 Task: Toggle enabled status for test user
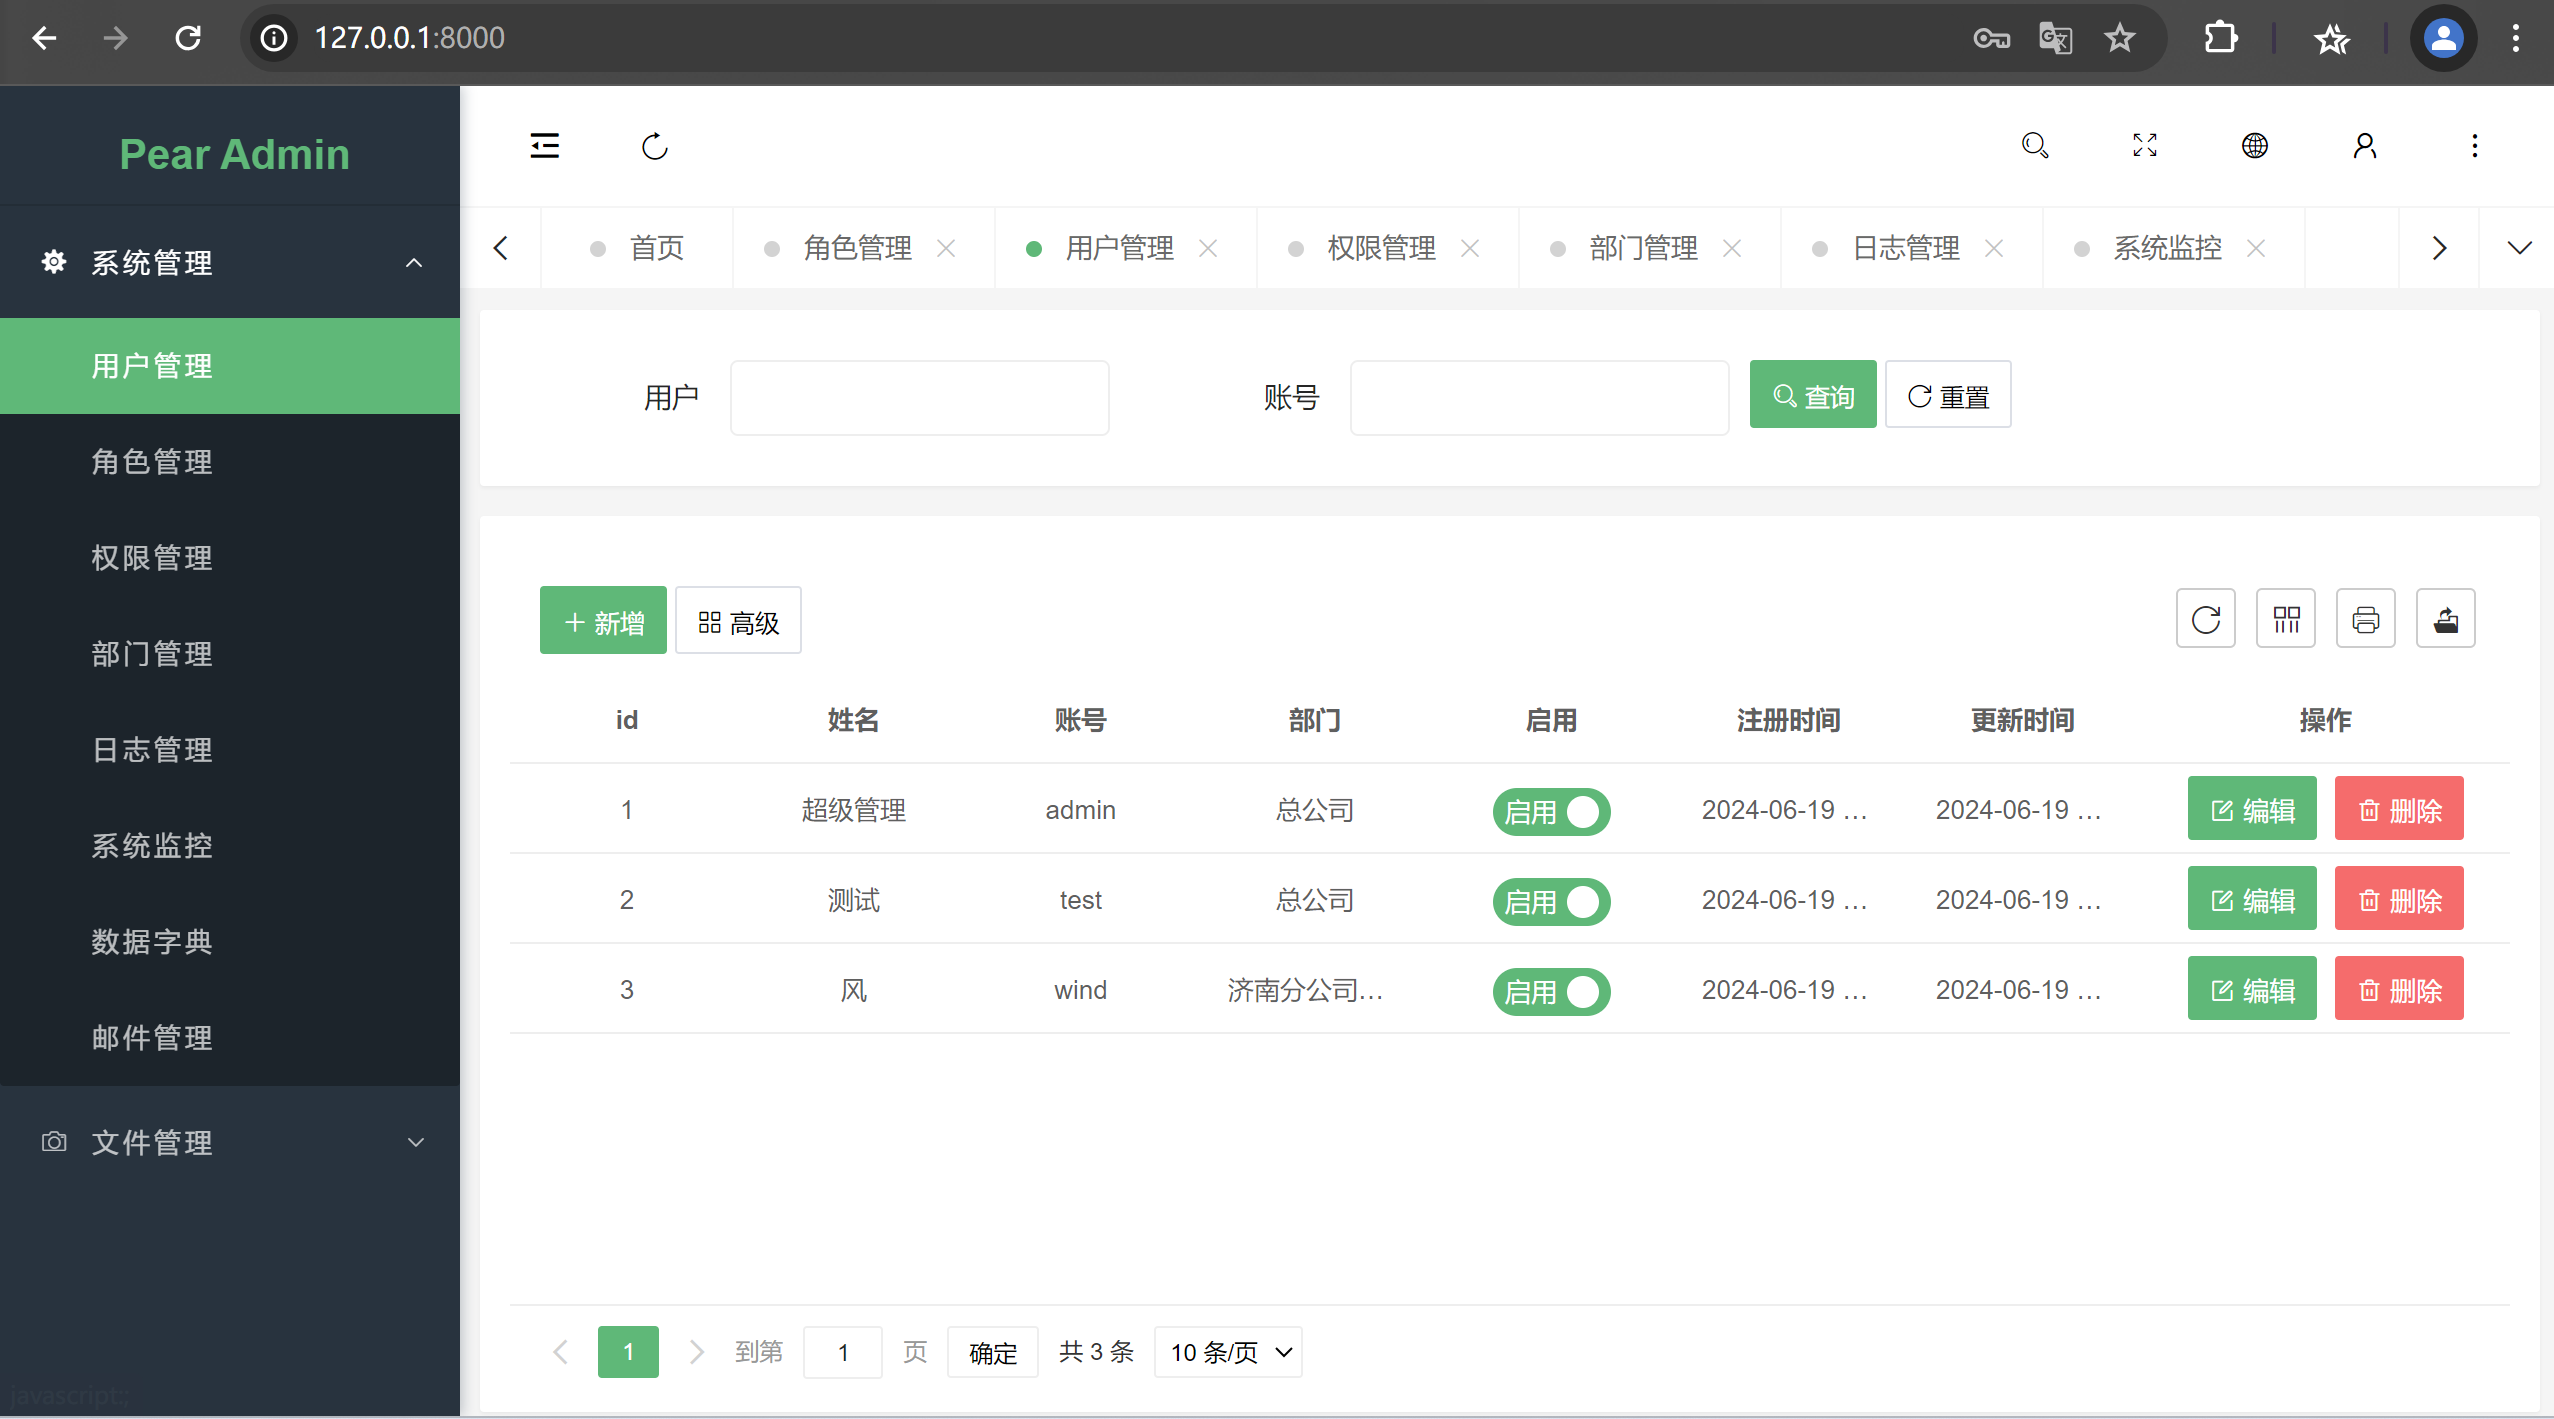1550,900
